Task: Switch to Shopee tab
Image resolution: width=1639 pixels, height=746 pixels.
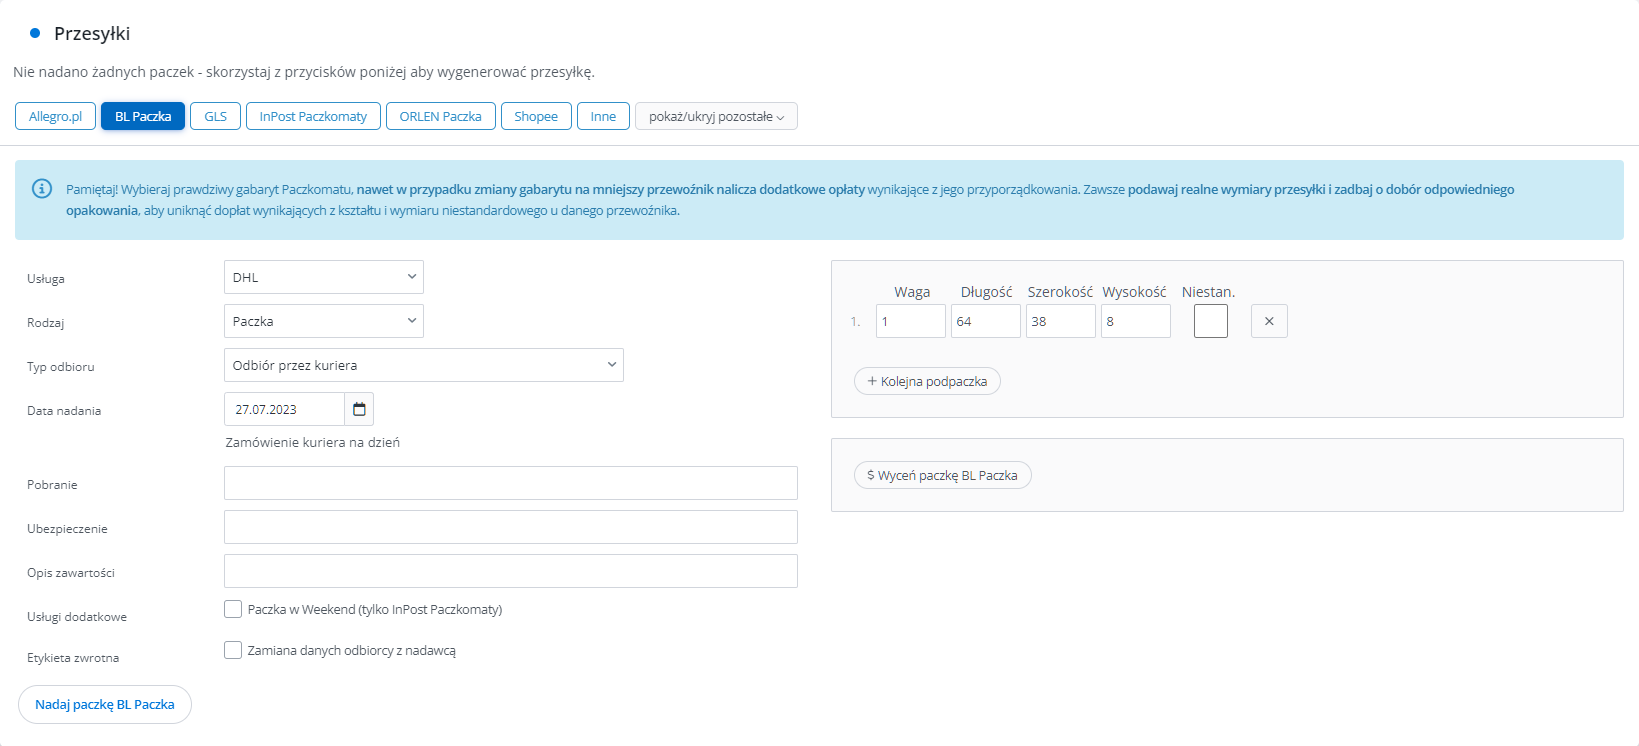Action: (536, 116)
